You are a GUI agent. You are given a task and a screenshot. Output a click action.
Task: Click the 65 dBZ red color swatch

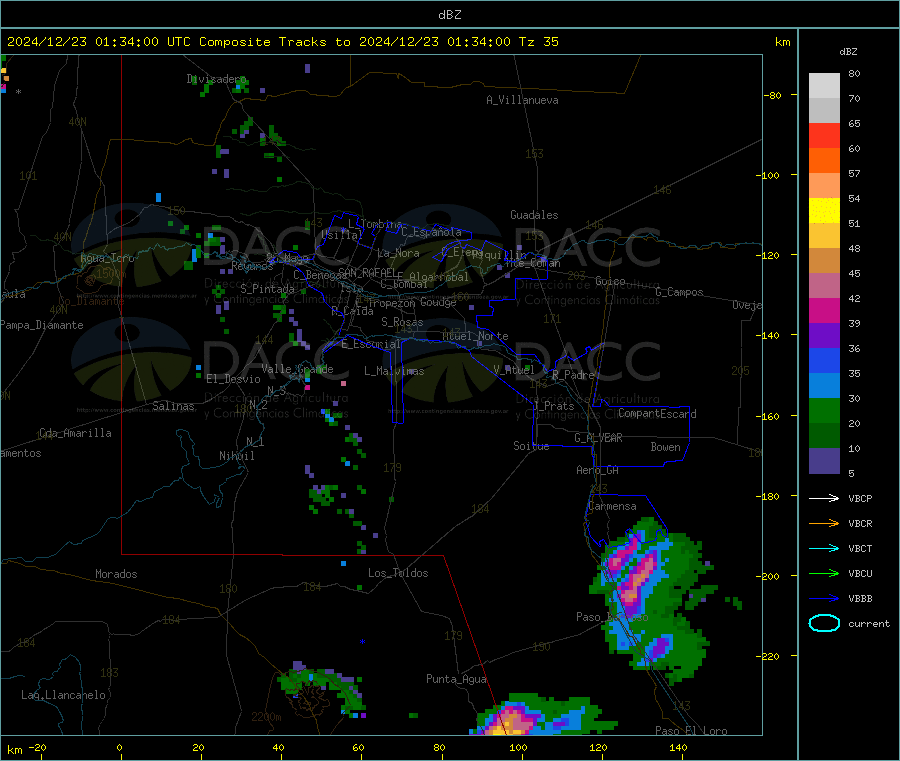(x=824, y=135)
